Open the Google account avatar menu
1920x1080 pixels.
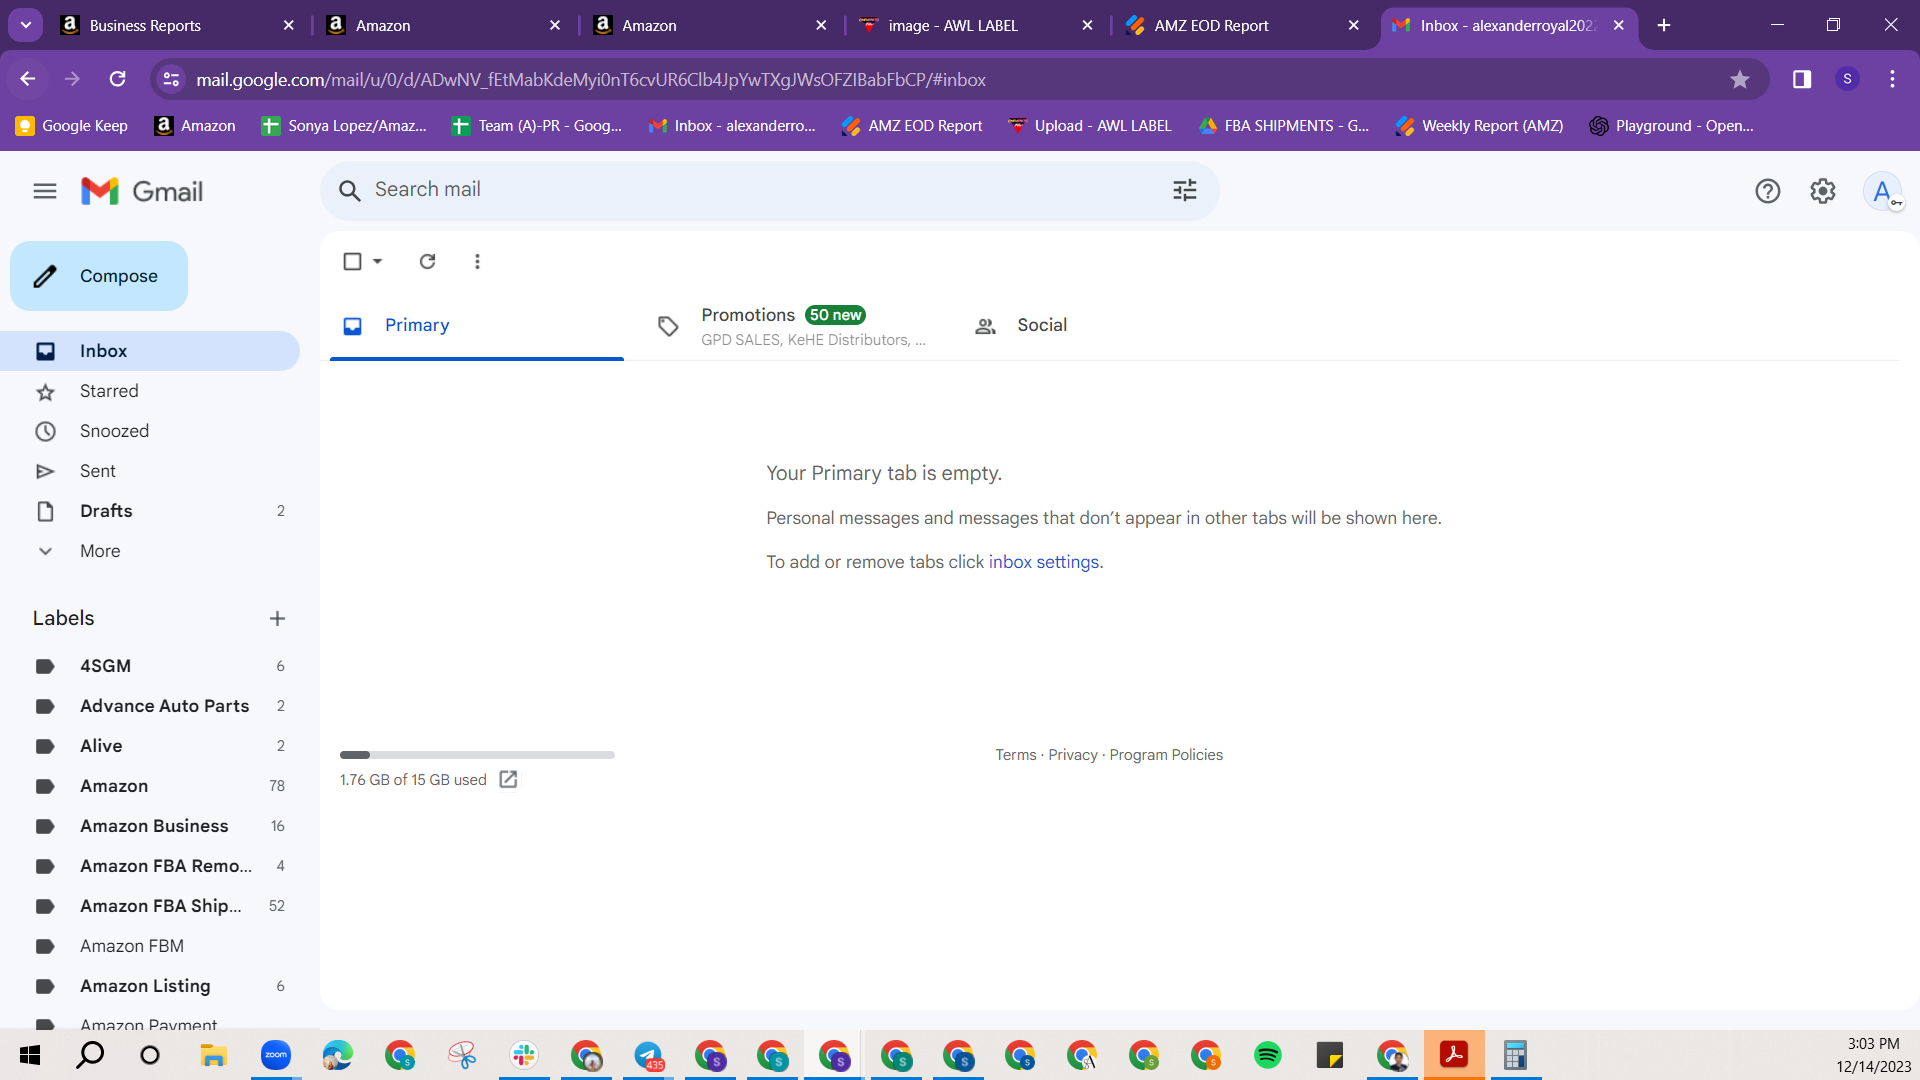coord(1883,191)
